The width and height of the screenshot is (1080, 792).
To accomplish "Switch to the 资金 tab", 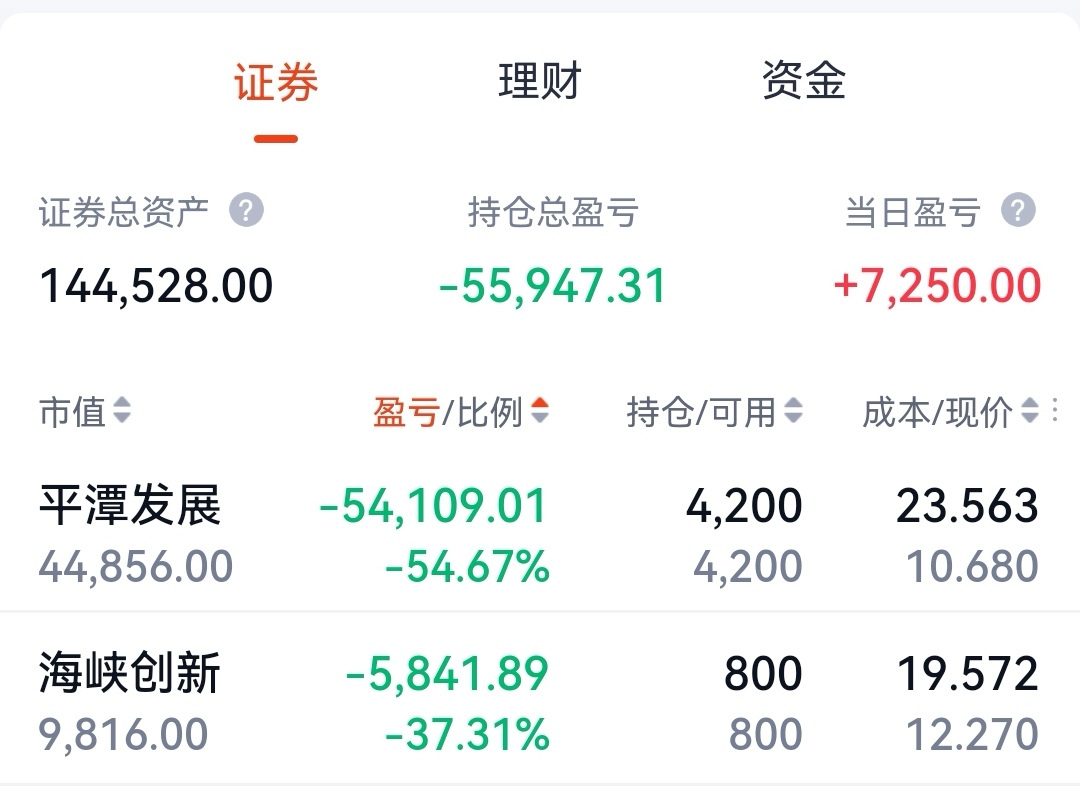I will [803, 81].
